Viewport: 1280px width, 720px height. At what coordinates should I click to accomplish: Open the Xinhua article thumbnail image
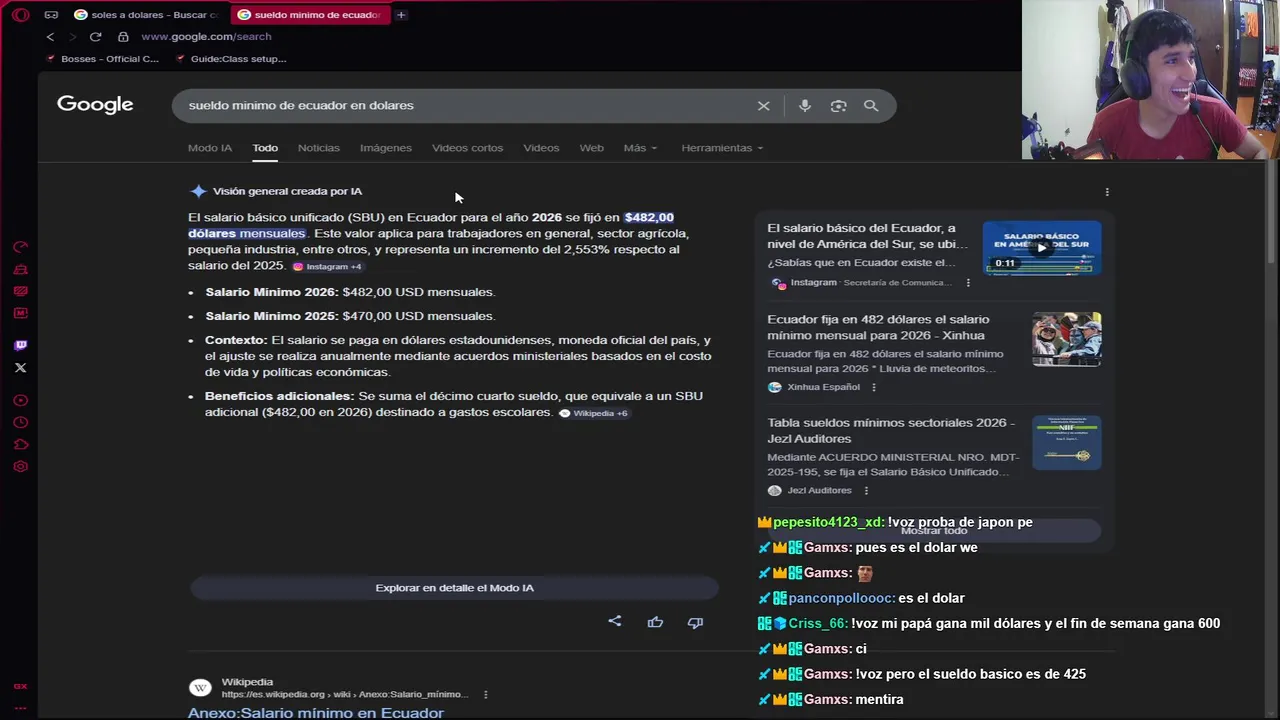click(1067, 339)
